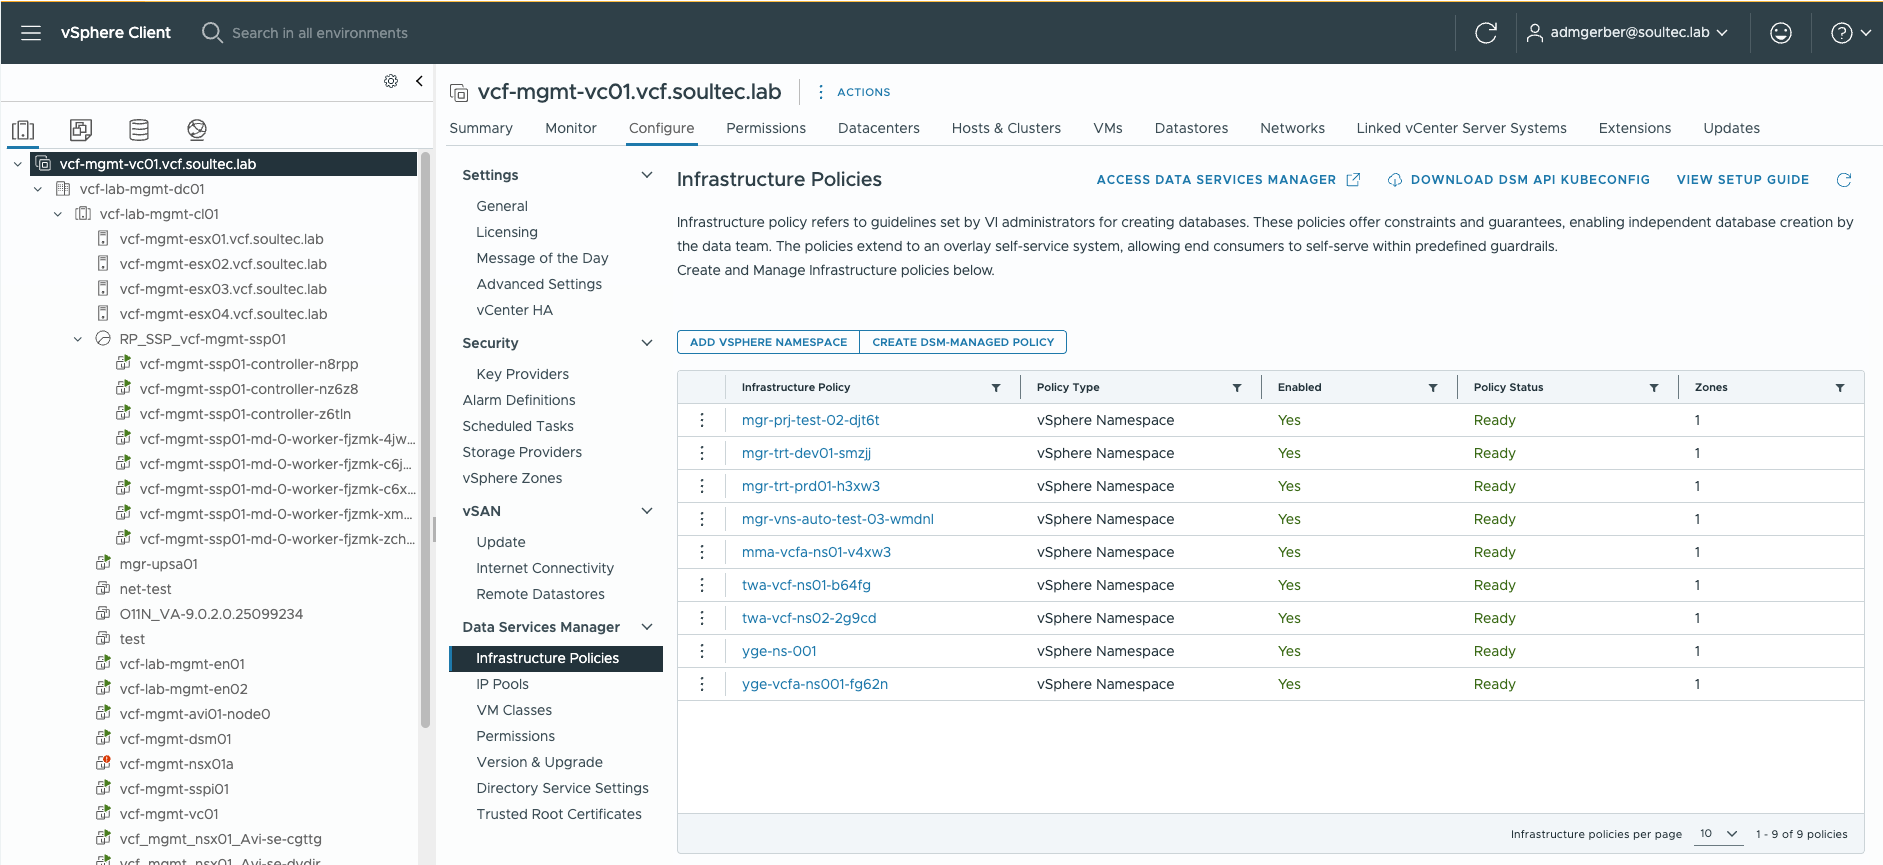The width and height of the screenshot is (1883, 865).
Task: Click CREATE DSM-MANAGED POLICY button
Action: click(x=963, y=342)
